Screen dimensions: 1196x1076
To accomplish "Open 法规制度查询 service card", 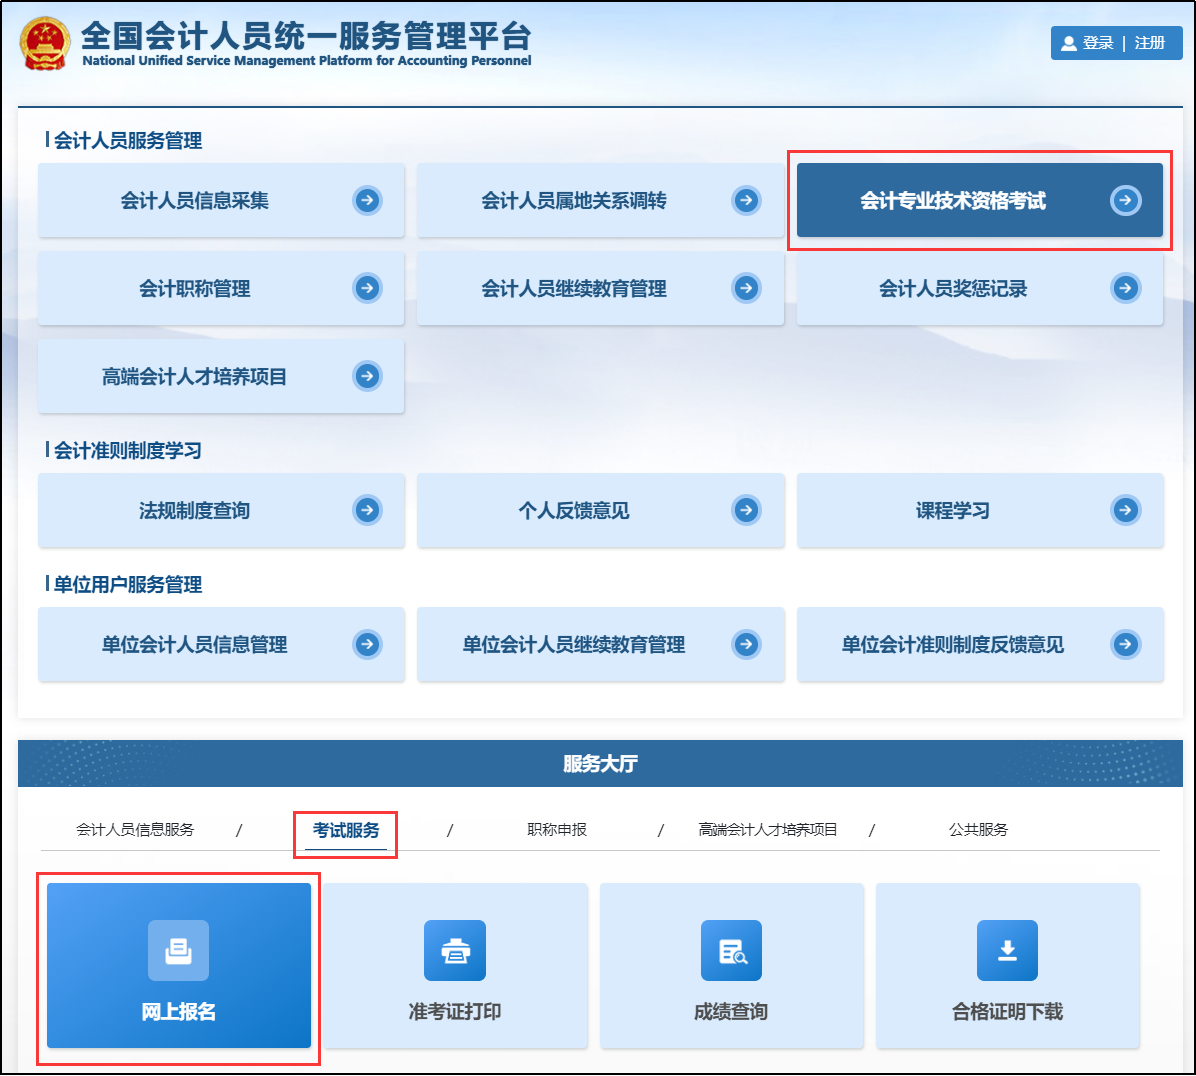I will (220, 510).
